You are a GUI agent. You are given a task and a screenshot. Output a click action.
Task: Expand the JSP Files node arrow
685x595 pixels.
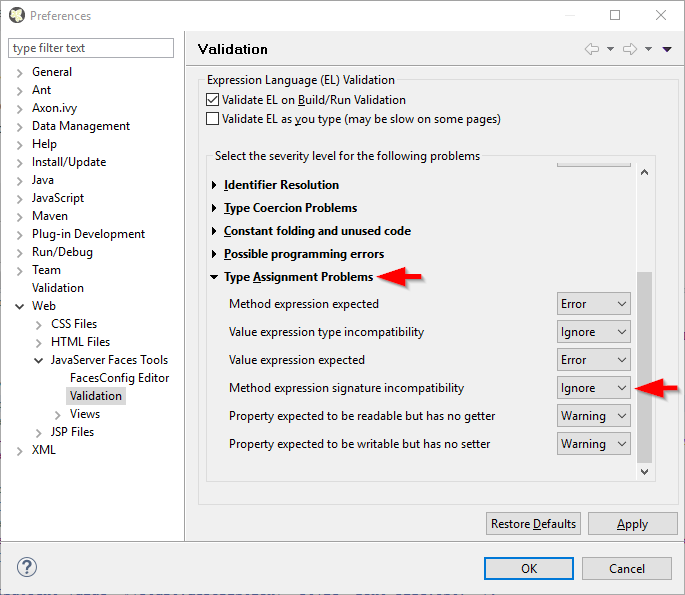[38, 433]
